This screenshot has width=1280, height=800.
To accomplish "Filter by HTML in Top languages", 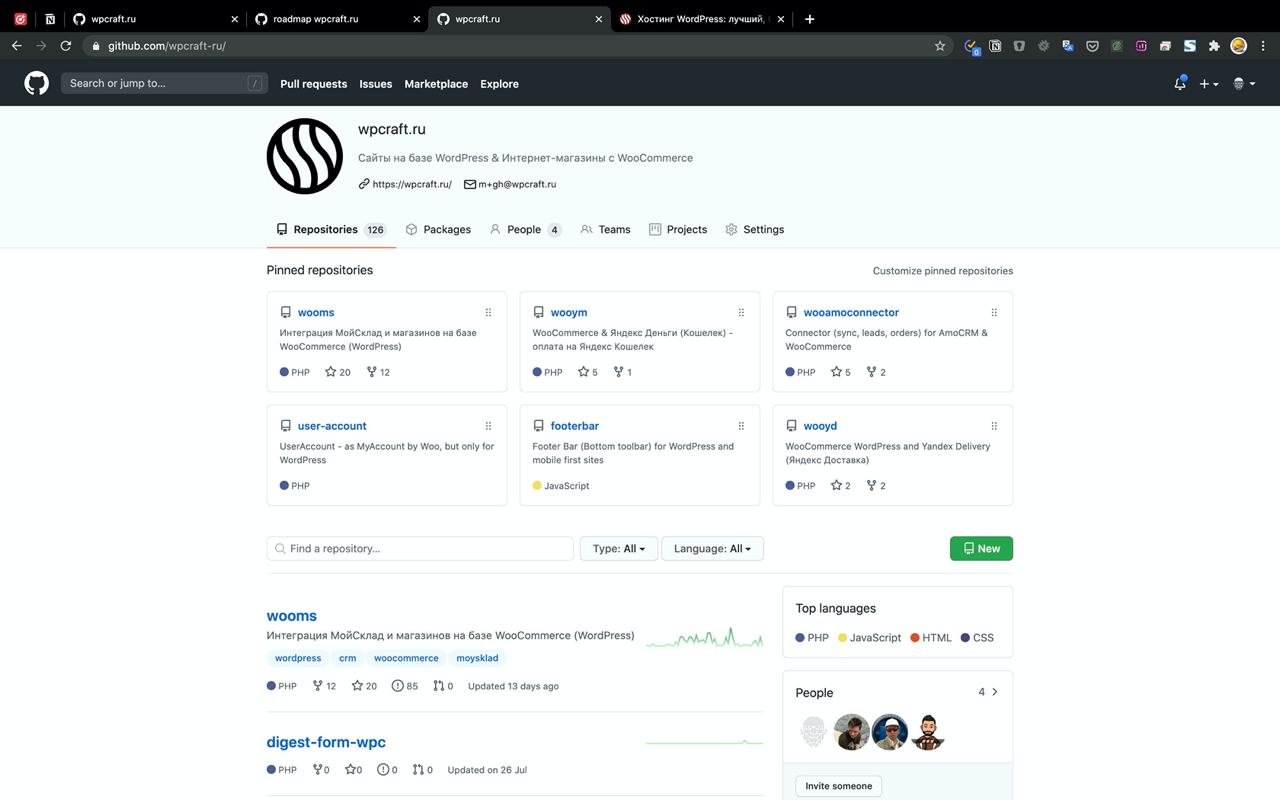I will tap(931, 638).
